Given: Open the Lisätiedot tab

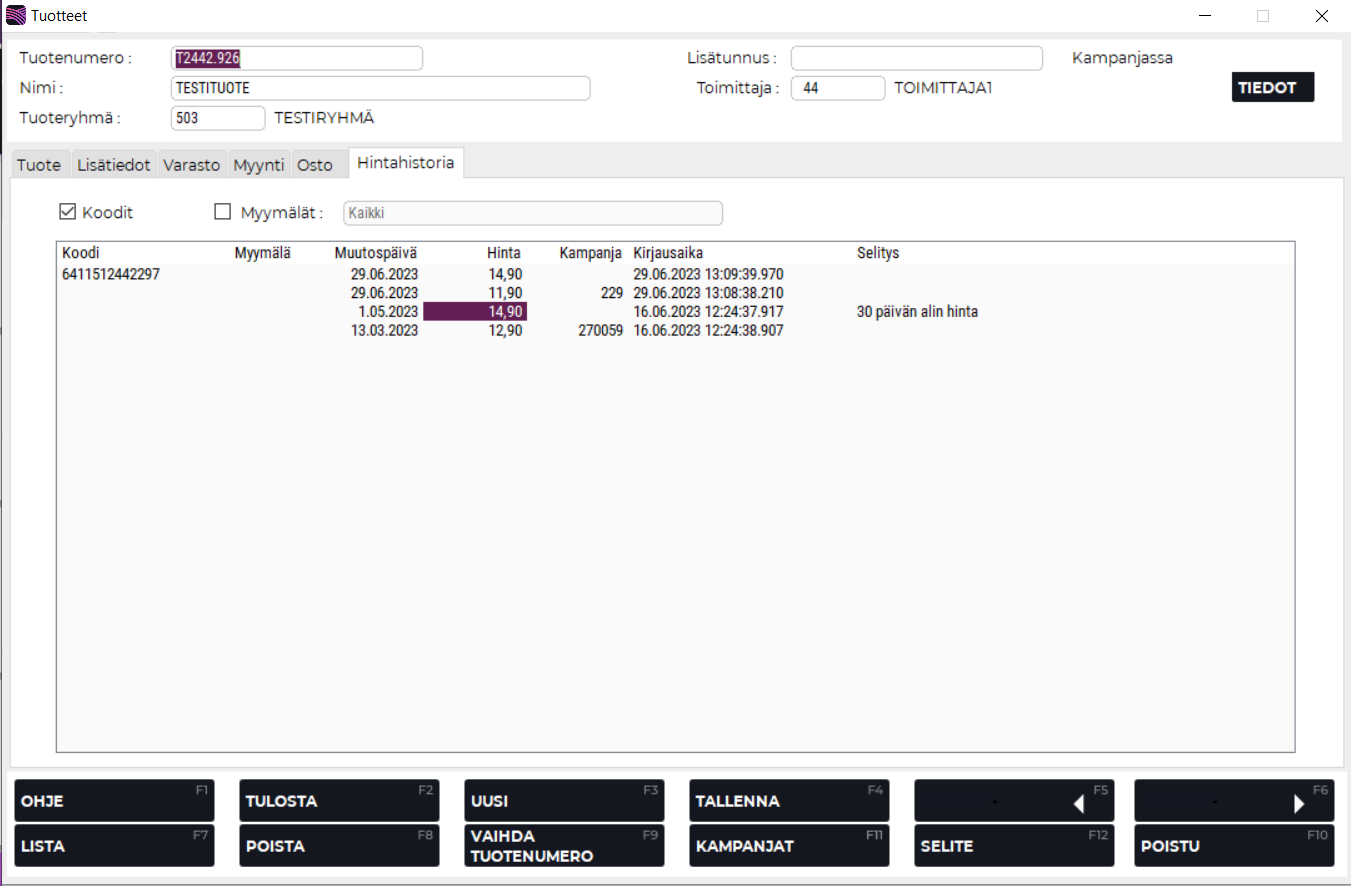Looking at the screenshot, I should click(x=113, y=165).
